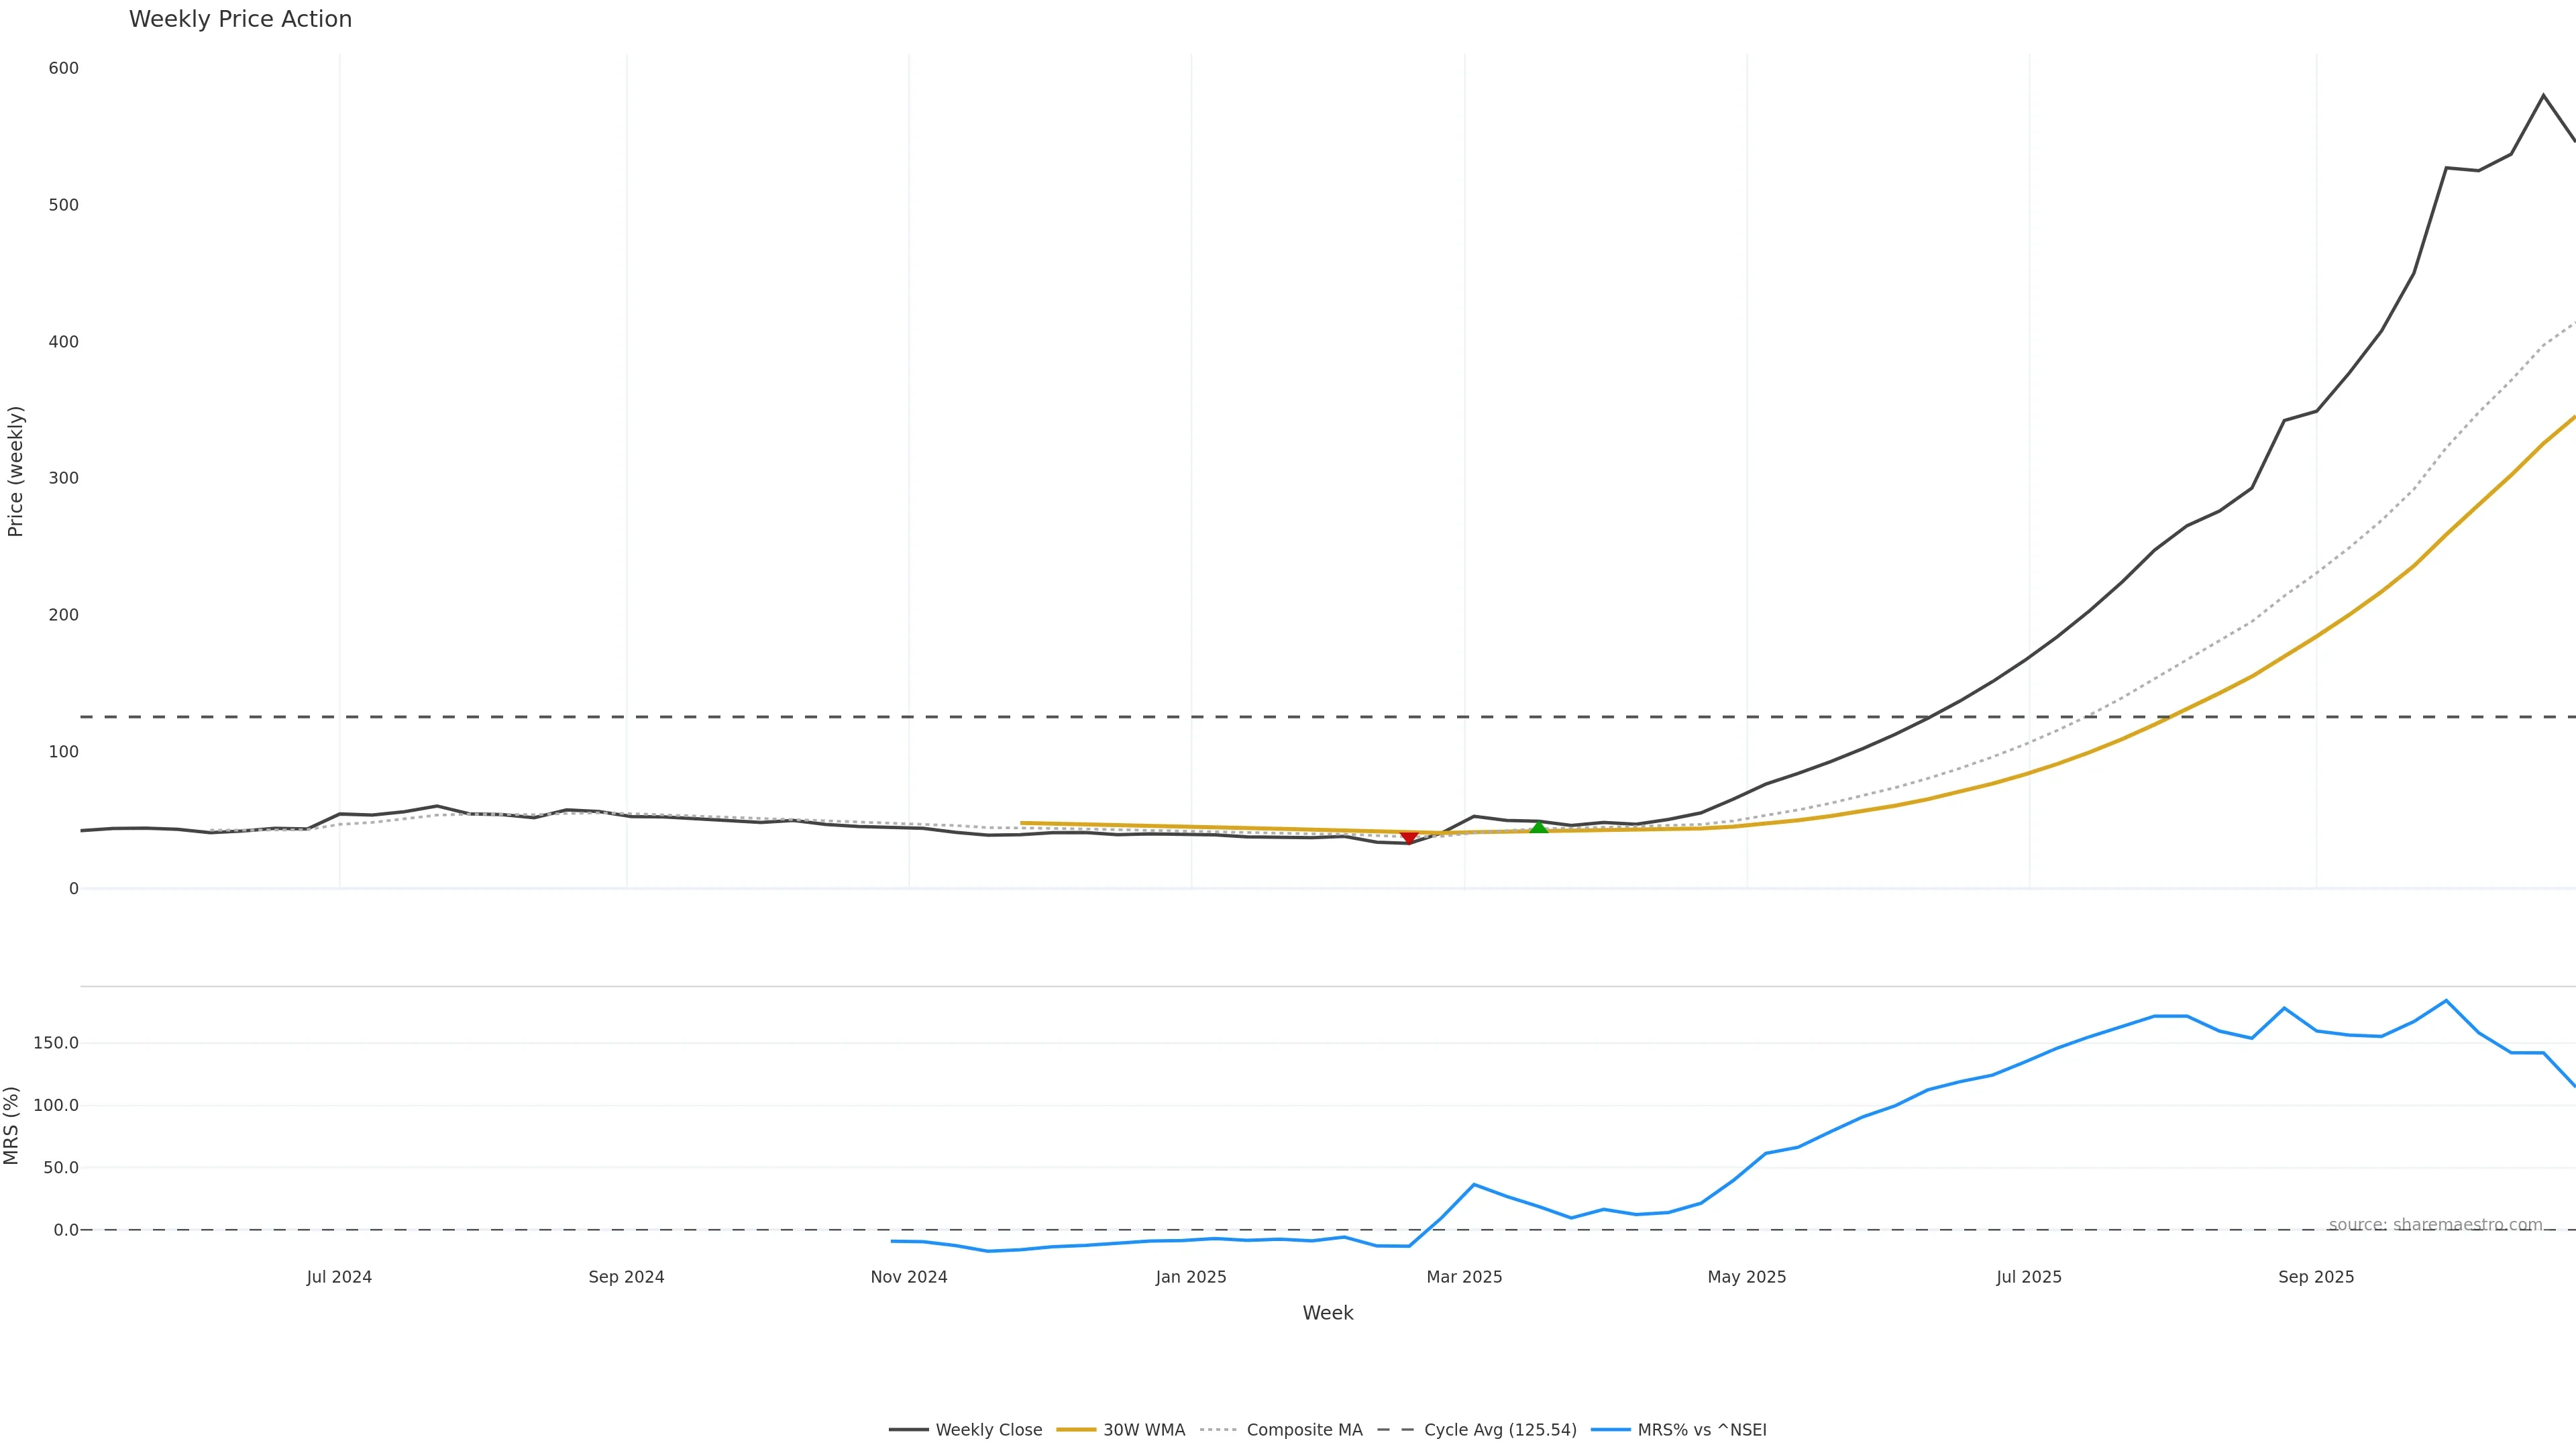Click the MRS (%) y-axis title
Screen dimensions: 2576x1449
coord(12,1125)
